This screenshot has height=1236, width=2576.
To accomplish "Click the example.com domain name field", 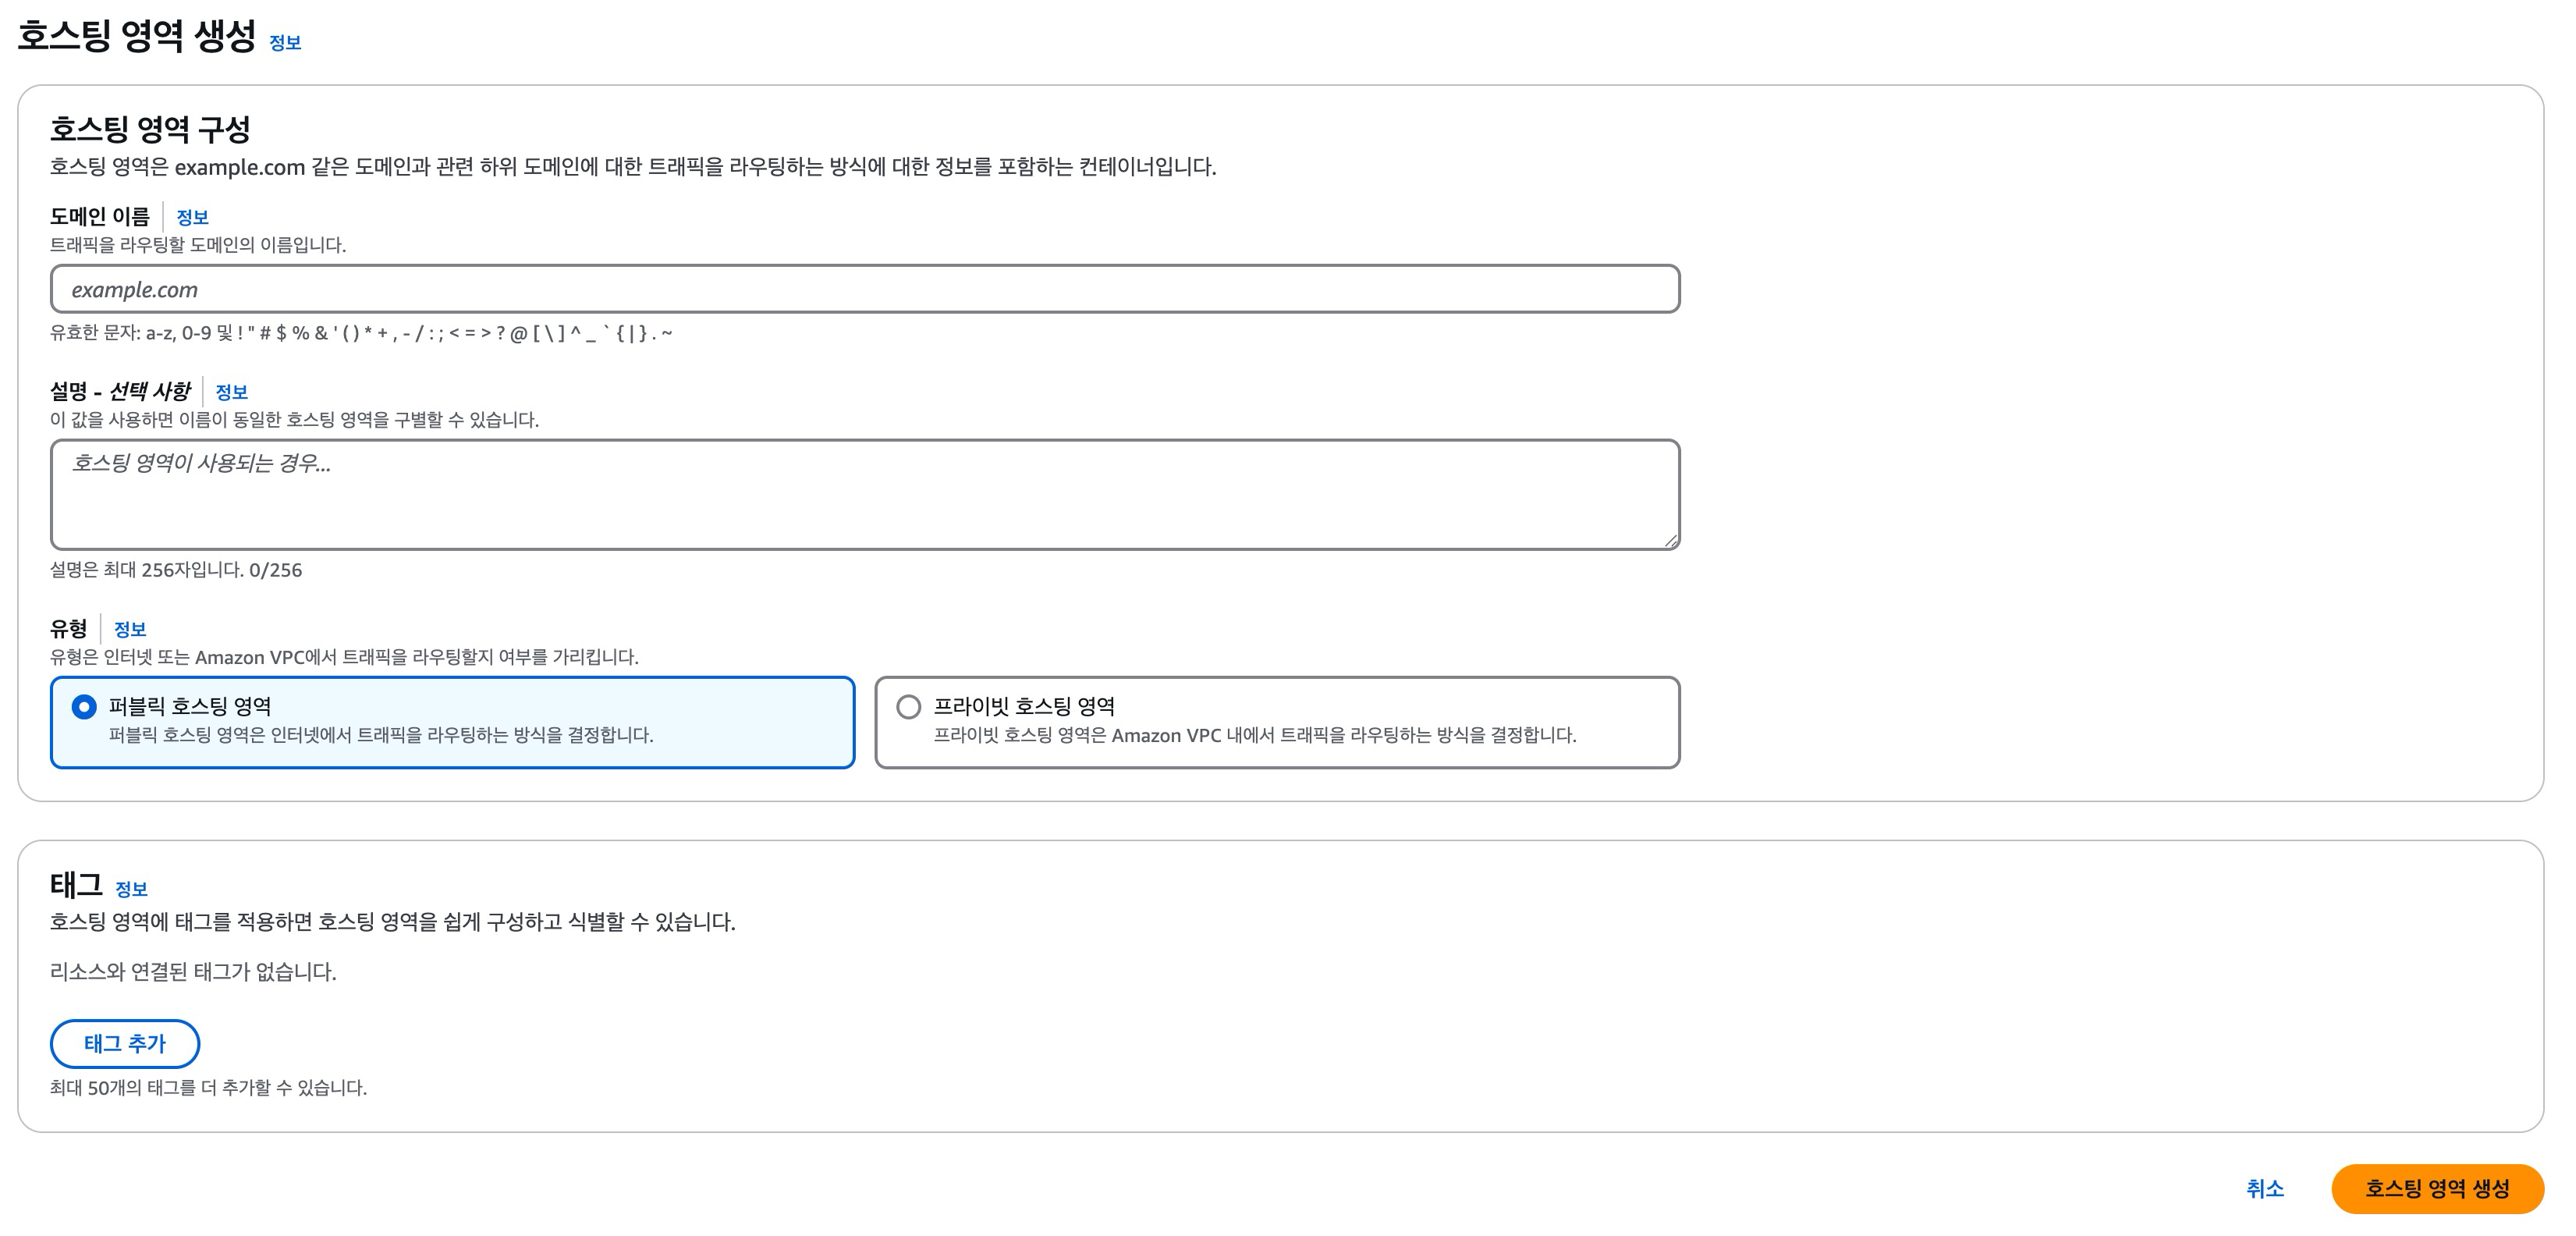I will pyautogui.click(x=864, y=289).
